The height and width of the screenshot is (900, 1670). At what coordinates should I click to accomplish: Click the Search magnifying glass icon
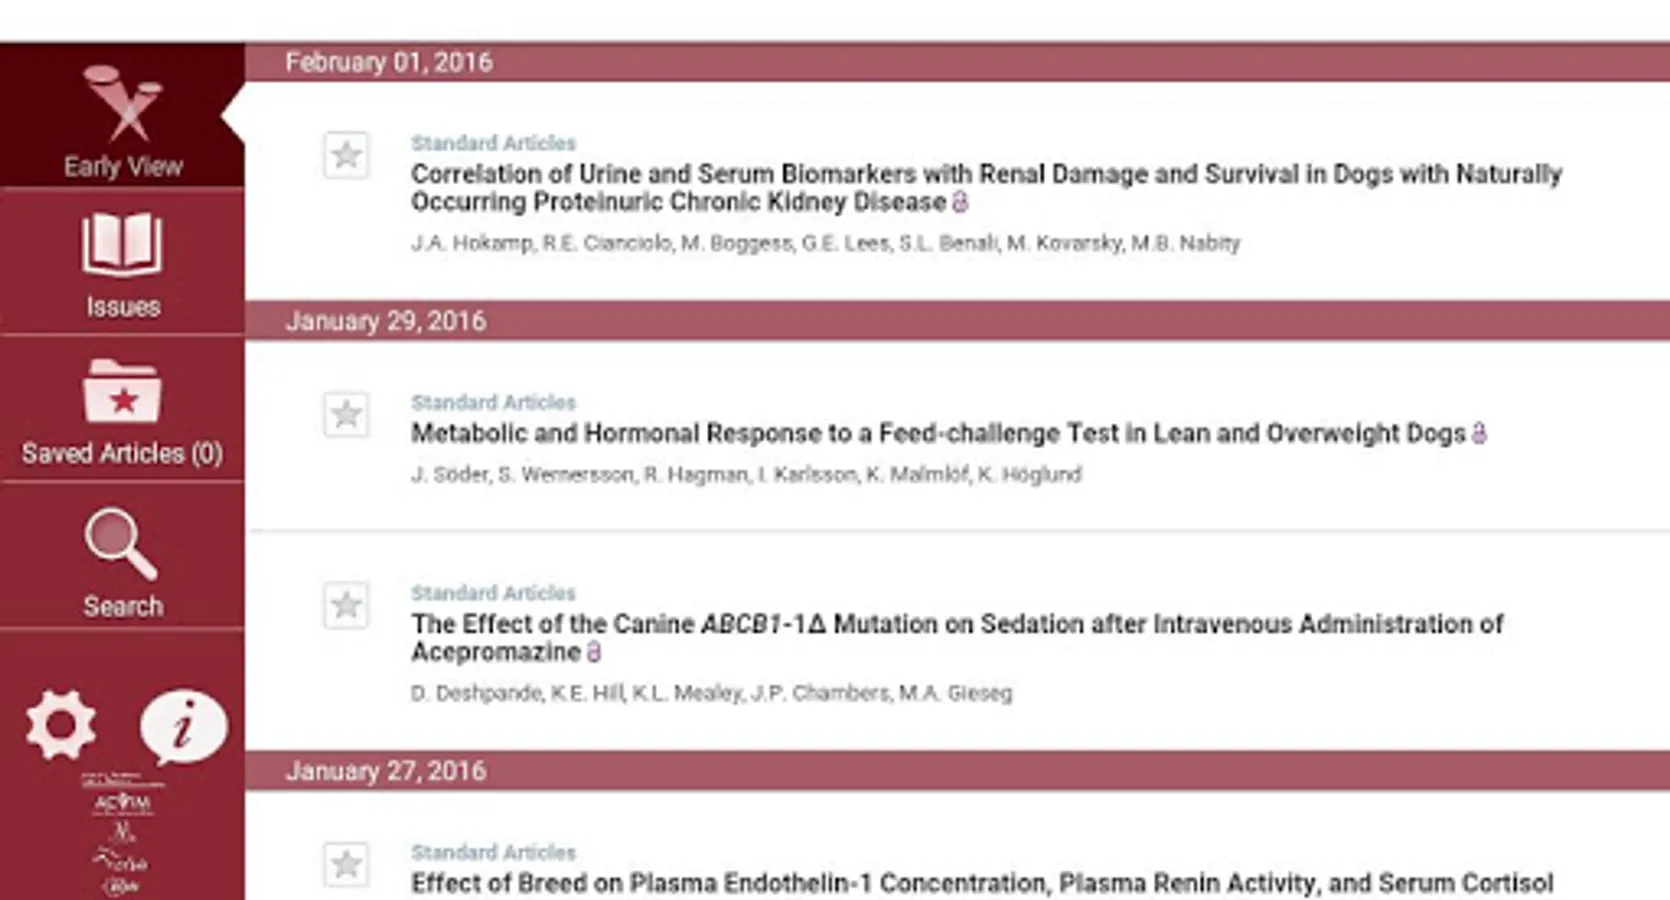click(121, 543)
